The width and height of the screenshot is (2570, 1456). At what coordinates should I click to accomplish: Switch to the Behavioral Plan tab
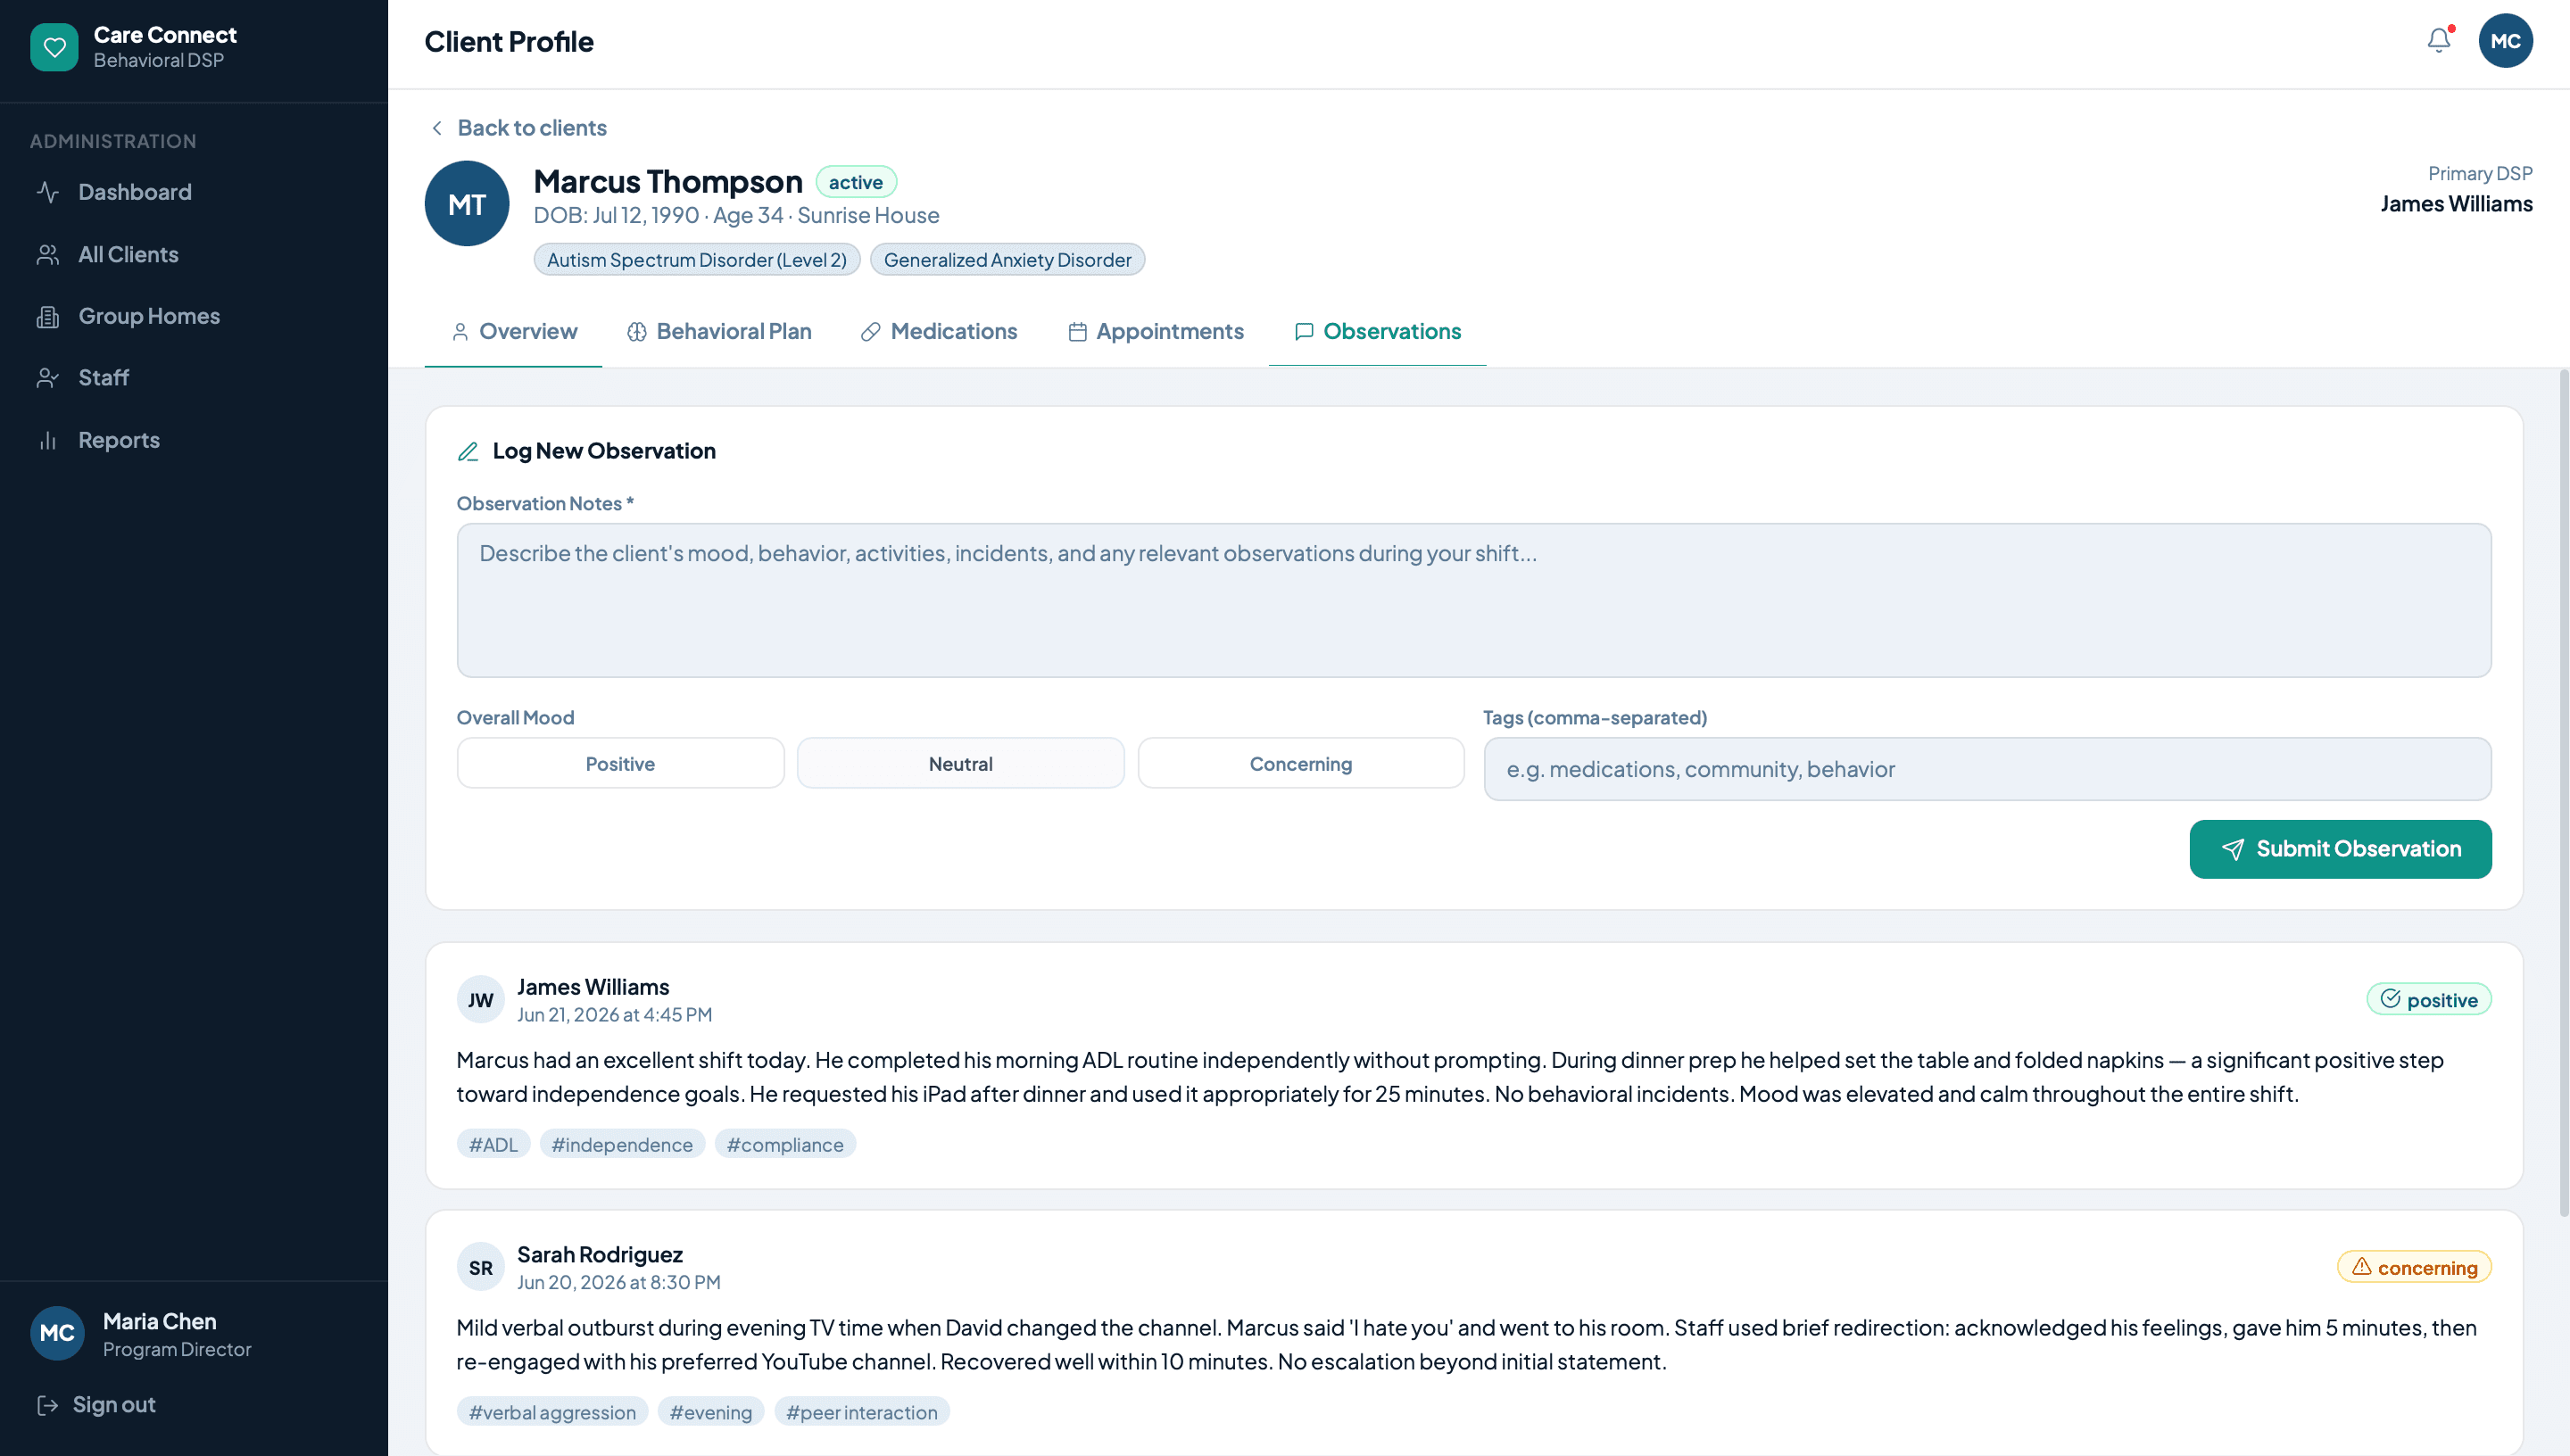[x=719, y=332]
